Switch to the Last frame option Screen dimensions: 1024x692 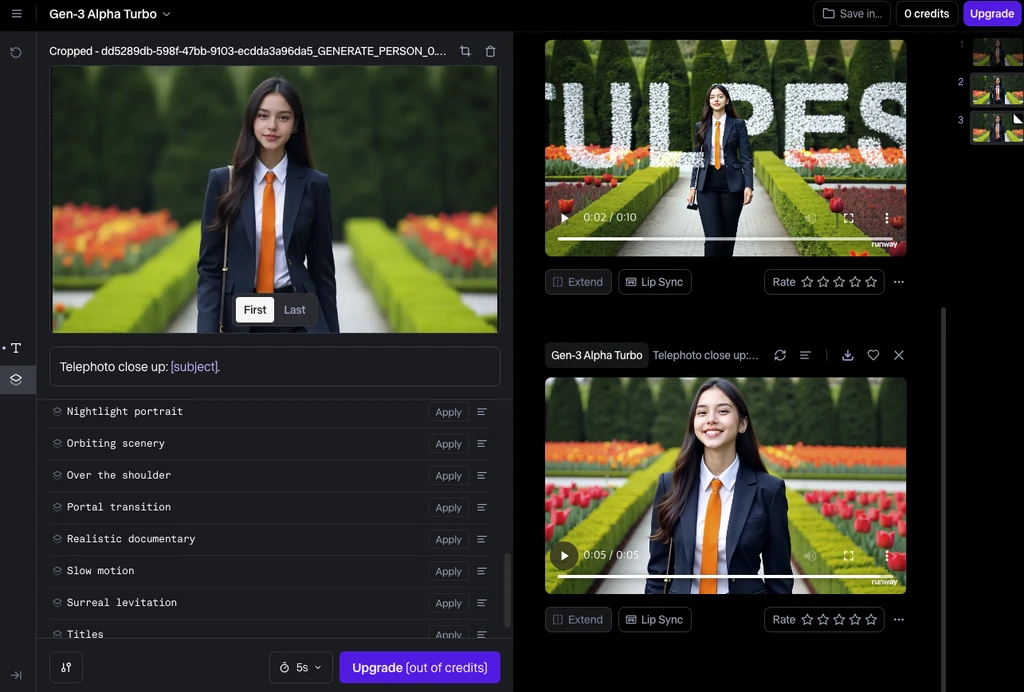pyautogui.click(x=294, y=310)
